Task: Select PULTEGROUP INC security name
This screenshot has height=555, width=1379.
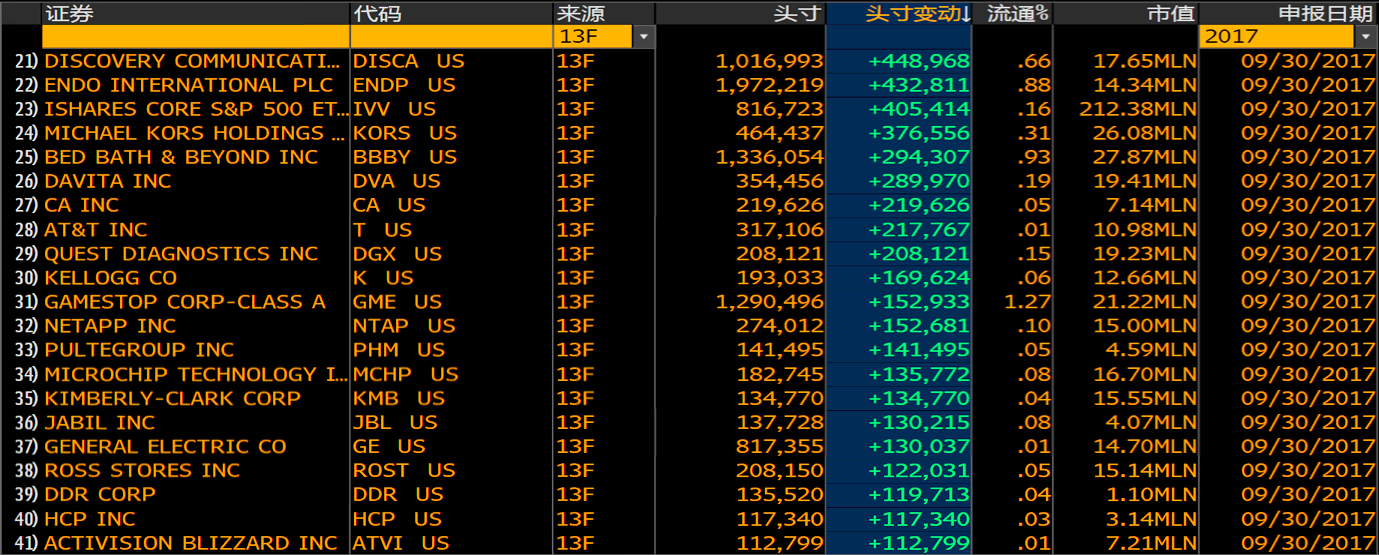Action: tap(139, 350)
